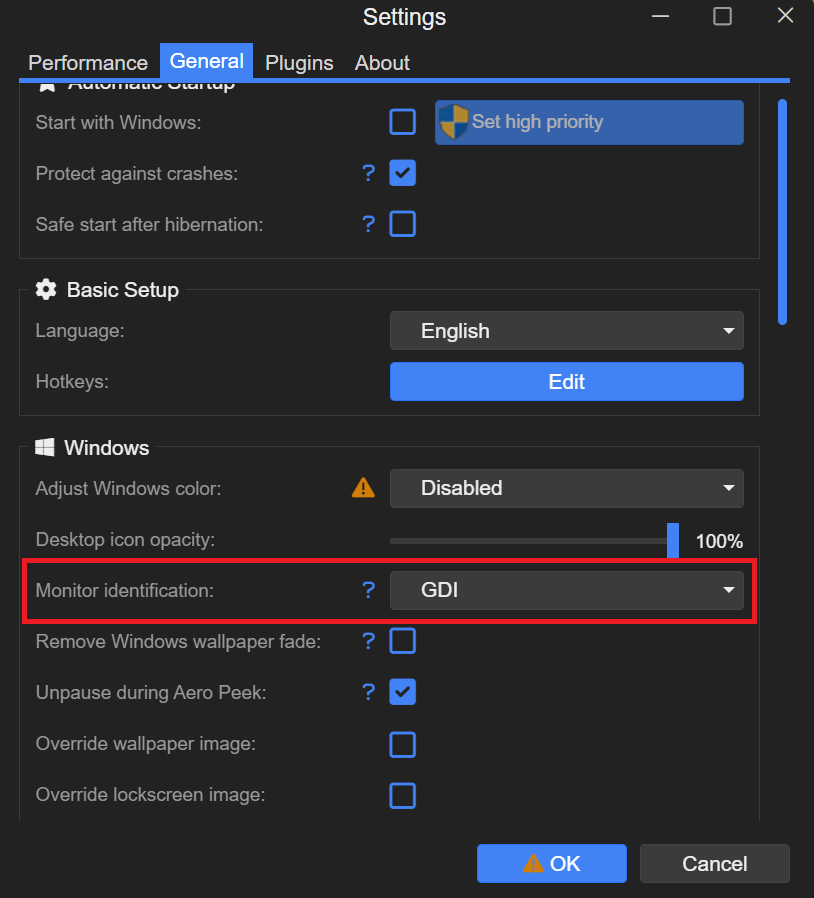Open Monitor identification GDI dropdown
Image resolution: width=814 pixels, height=898 pixels.
566,590
